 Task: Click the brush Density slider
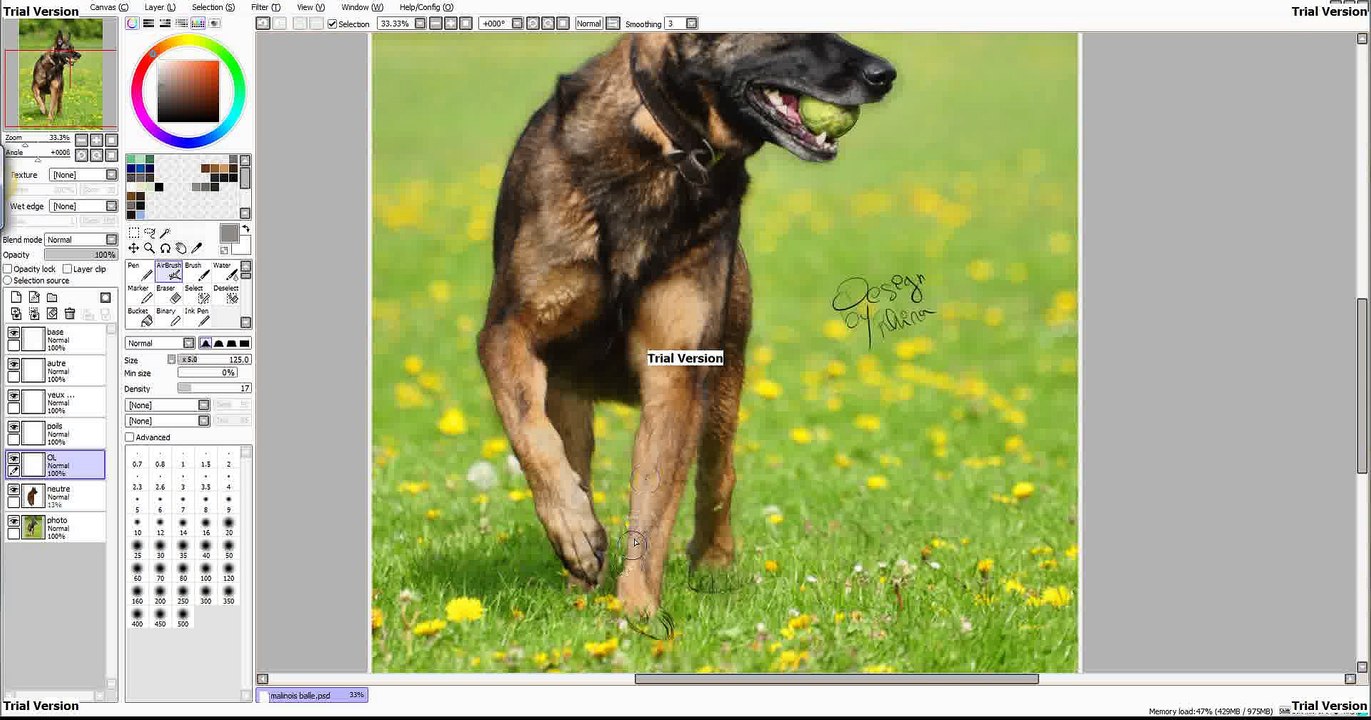(x=214, y=388)
